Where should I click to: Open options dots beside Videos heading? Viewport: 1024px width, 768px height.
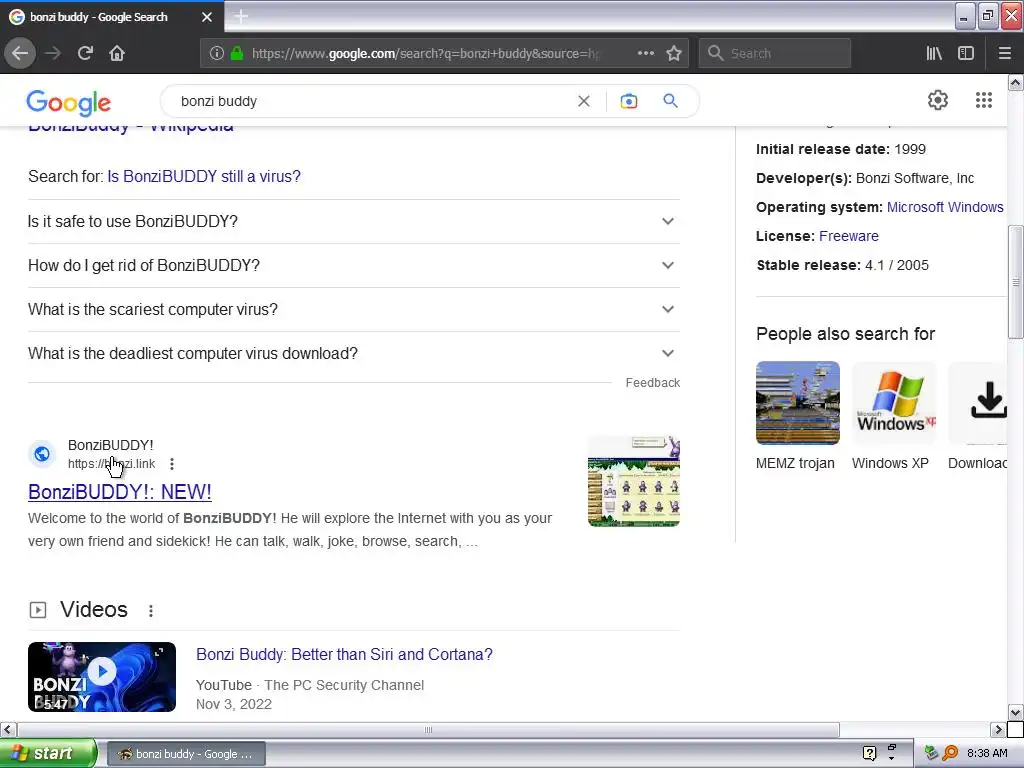click(x=151, y=611)
